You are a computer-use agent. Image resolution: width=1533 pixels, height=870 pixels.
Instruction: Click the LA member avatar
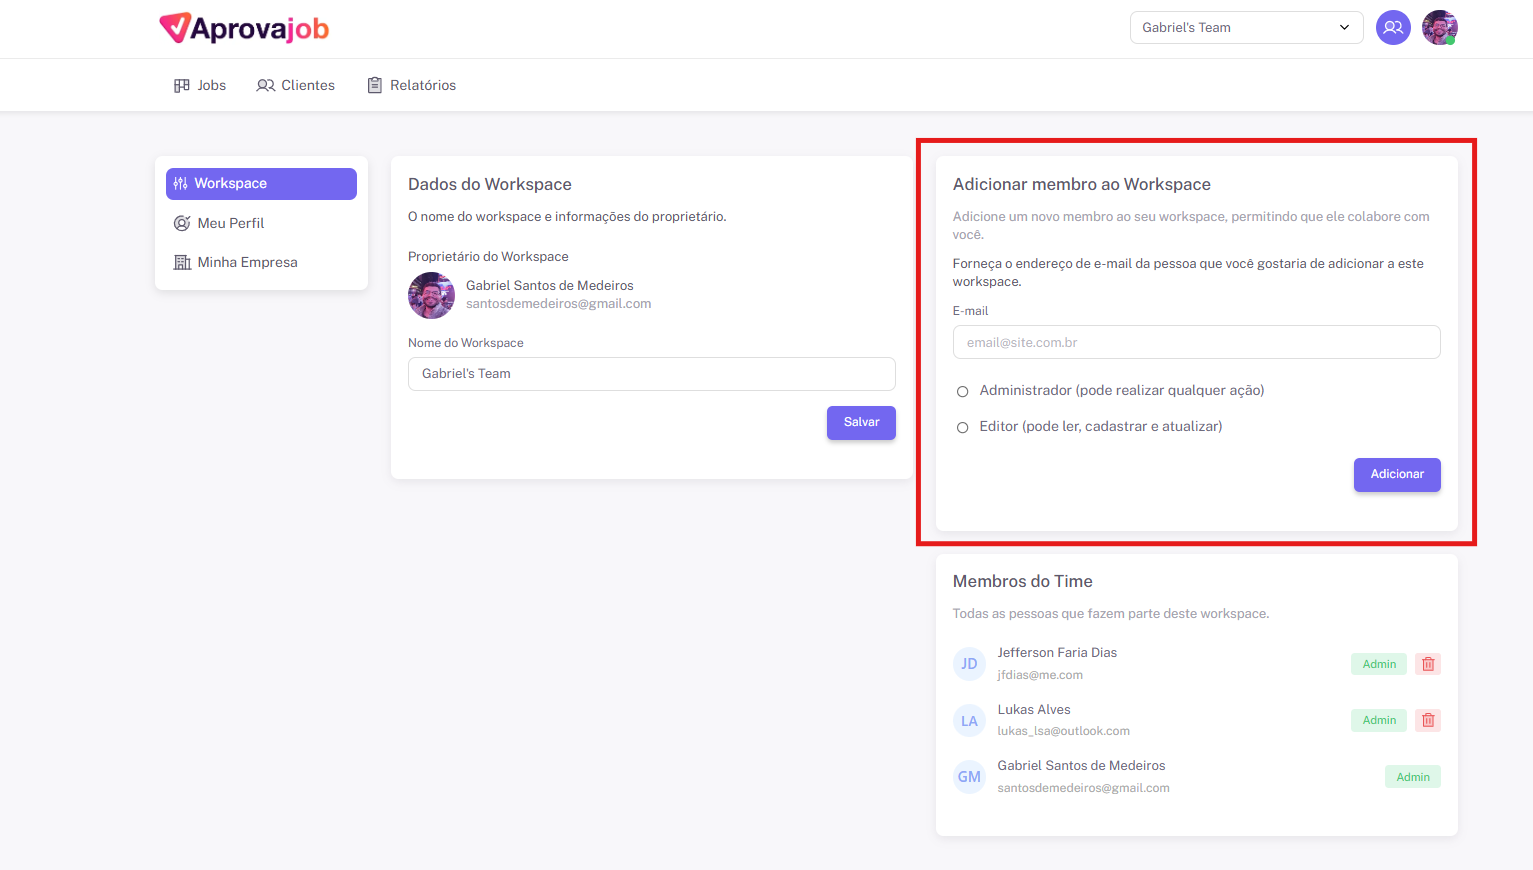tap(969, 721)
